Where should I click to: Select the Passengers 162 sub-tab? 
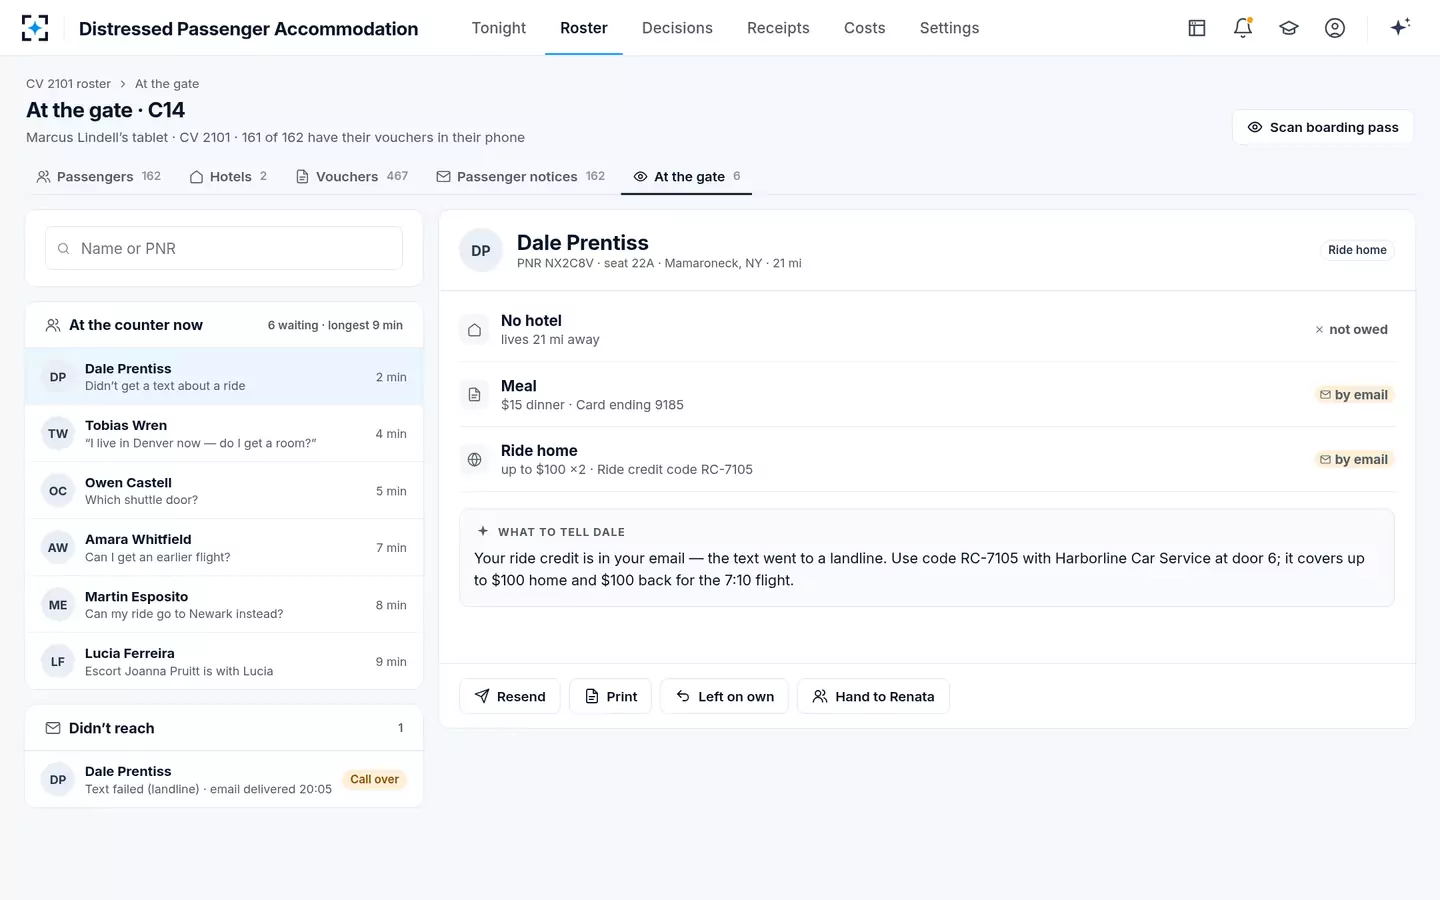(99, 177)
